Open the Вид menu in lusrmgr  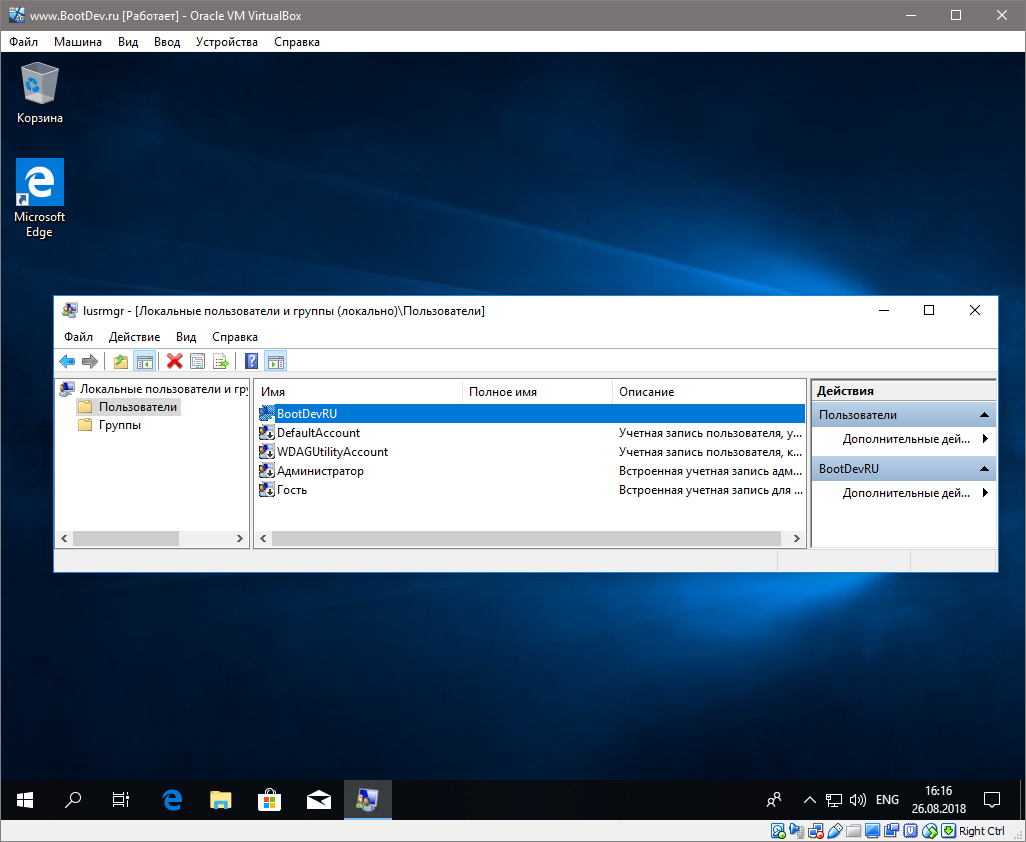[x=186, y=337]
